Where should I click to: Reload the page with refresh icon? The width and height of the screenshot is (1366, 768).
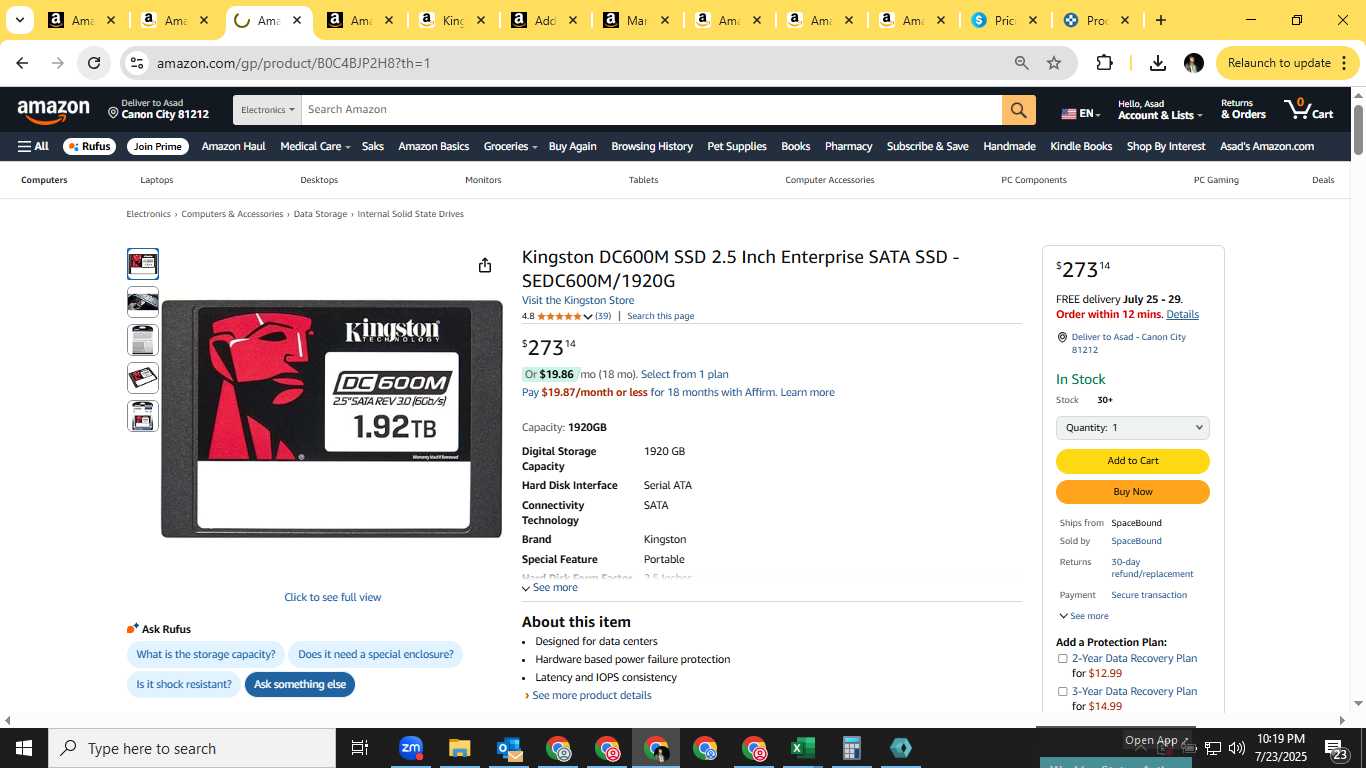coord(94,63)
